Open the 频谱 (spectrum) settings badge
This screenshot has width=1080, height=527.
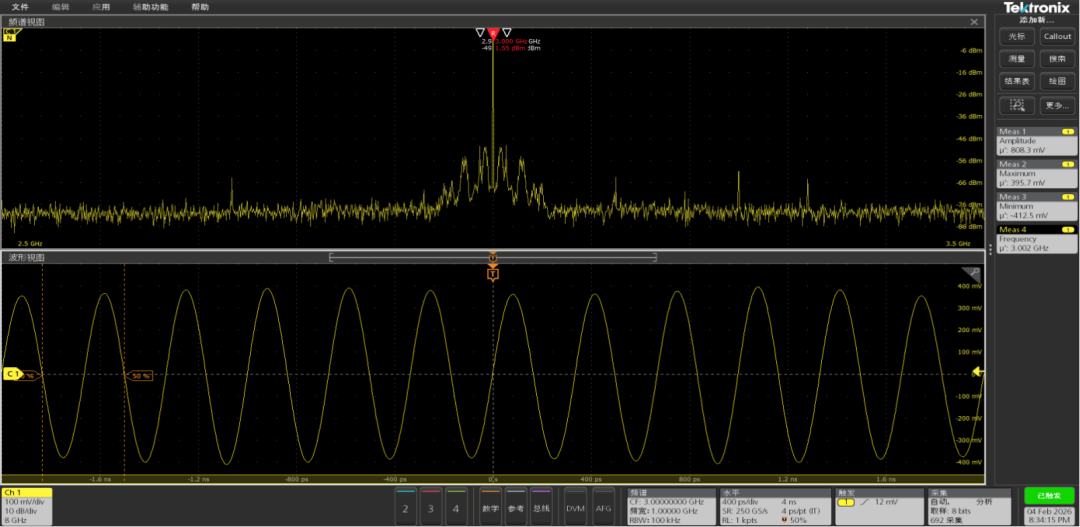(672, 506)
